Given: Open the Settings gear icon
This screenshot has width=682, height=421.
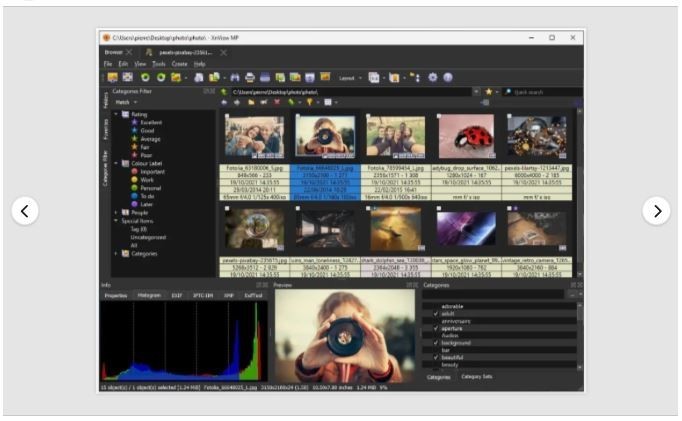Looking at the screenshot, I should pyautogui.click(x=433, y=77).
